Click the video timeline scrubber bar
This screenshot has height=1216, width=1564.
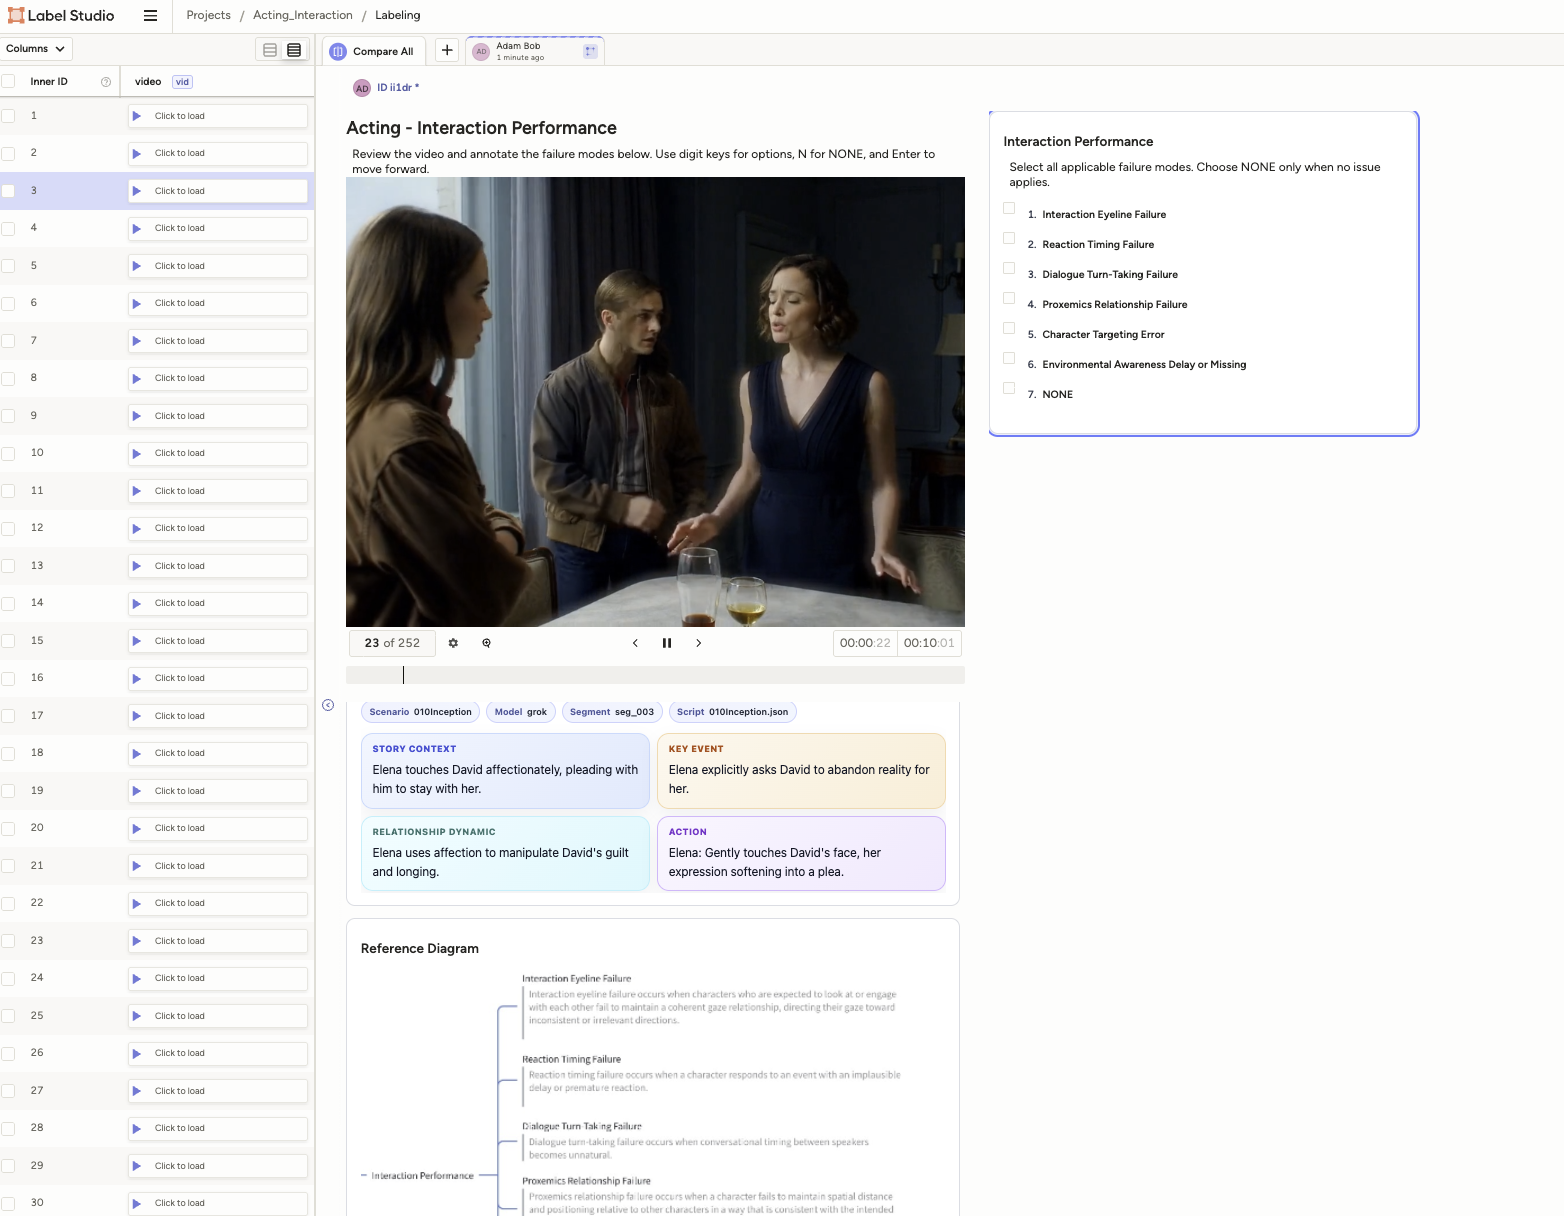[655, 675]
